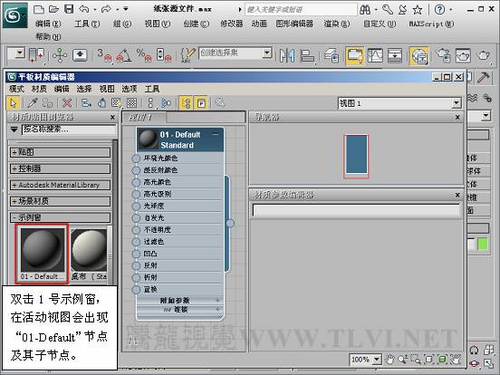500x375 pixels.
Task: Expand the 场景材质 rollout
Action: coord(60,201)
